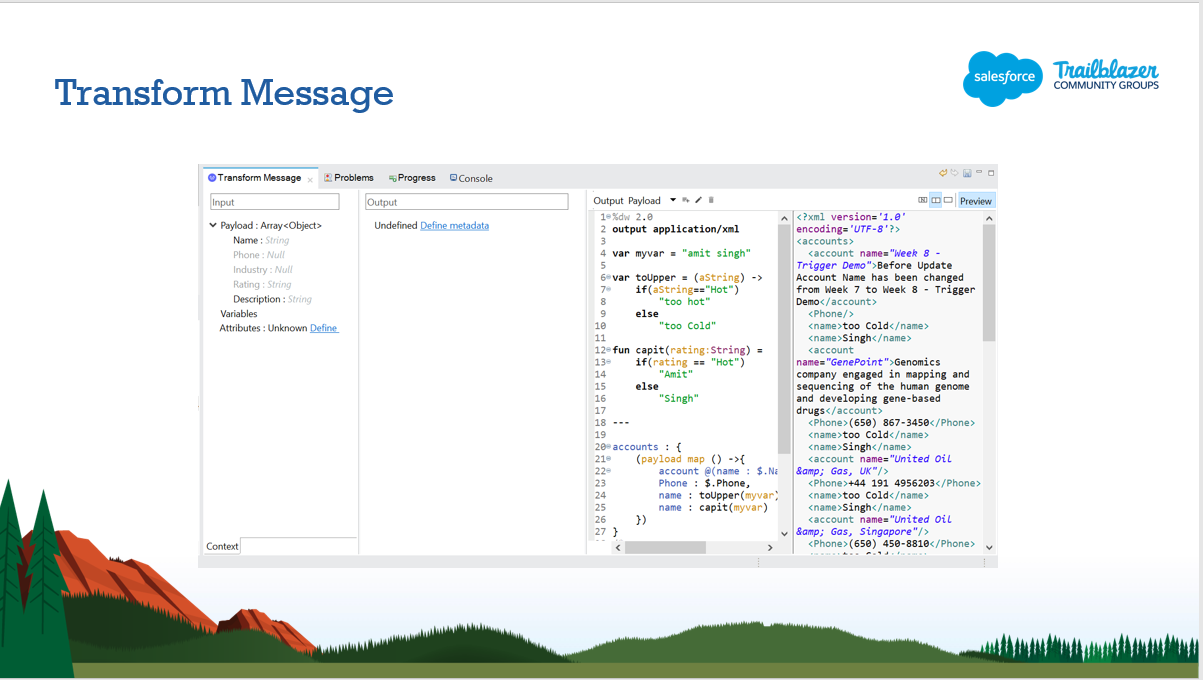
Task: Toggle the Preview button
Action: coord(975,201)
